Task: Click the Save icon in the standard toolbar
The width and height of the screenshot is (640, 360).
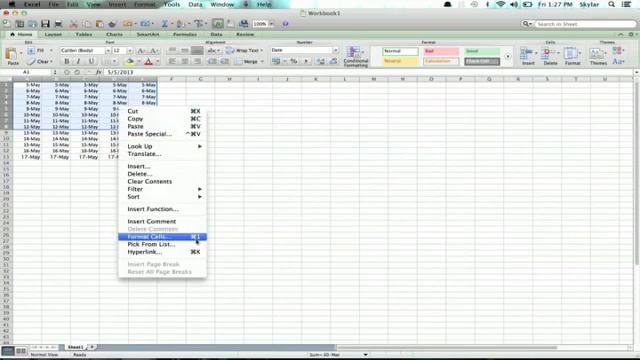Action: (x=45, y=24)
